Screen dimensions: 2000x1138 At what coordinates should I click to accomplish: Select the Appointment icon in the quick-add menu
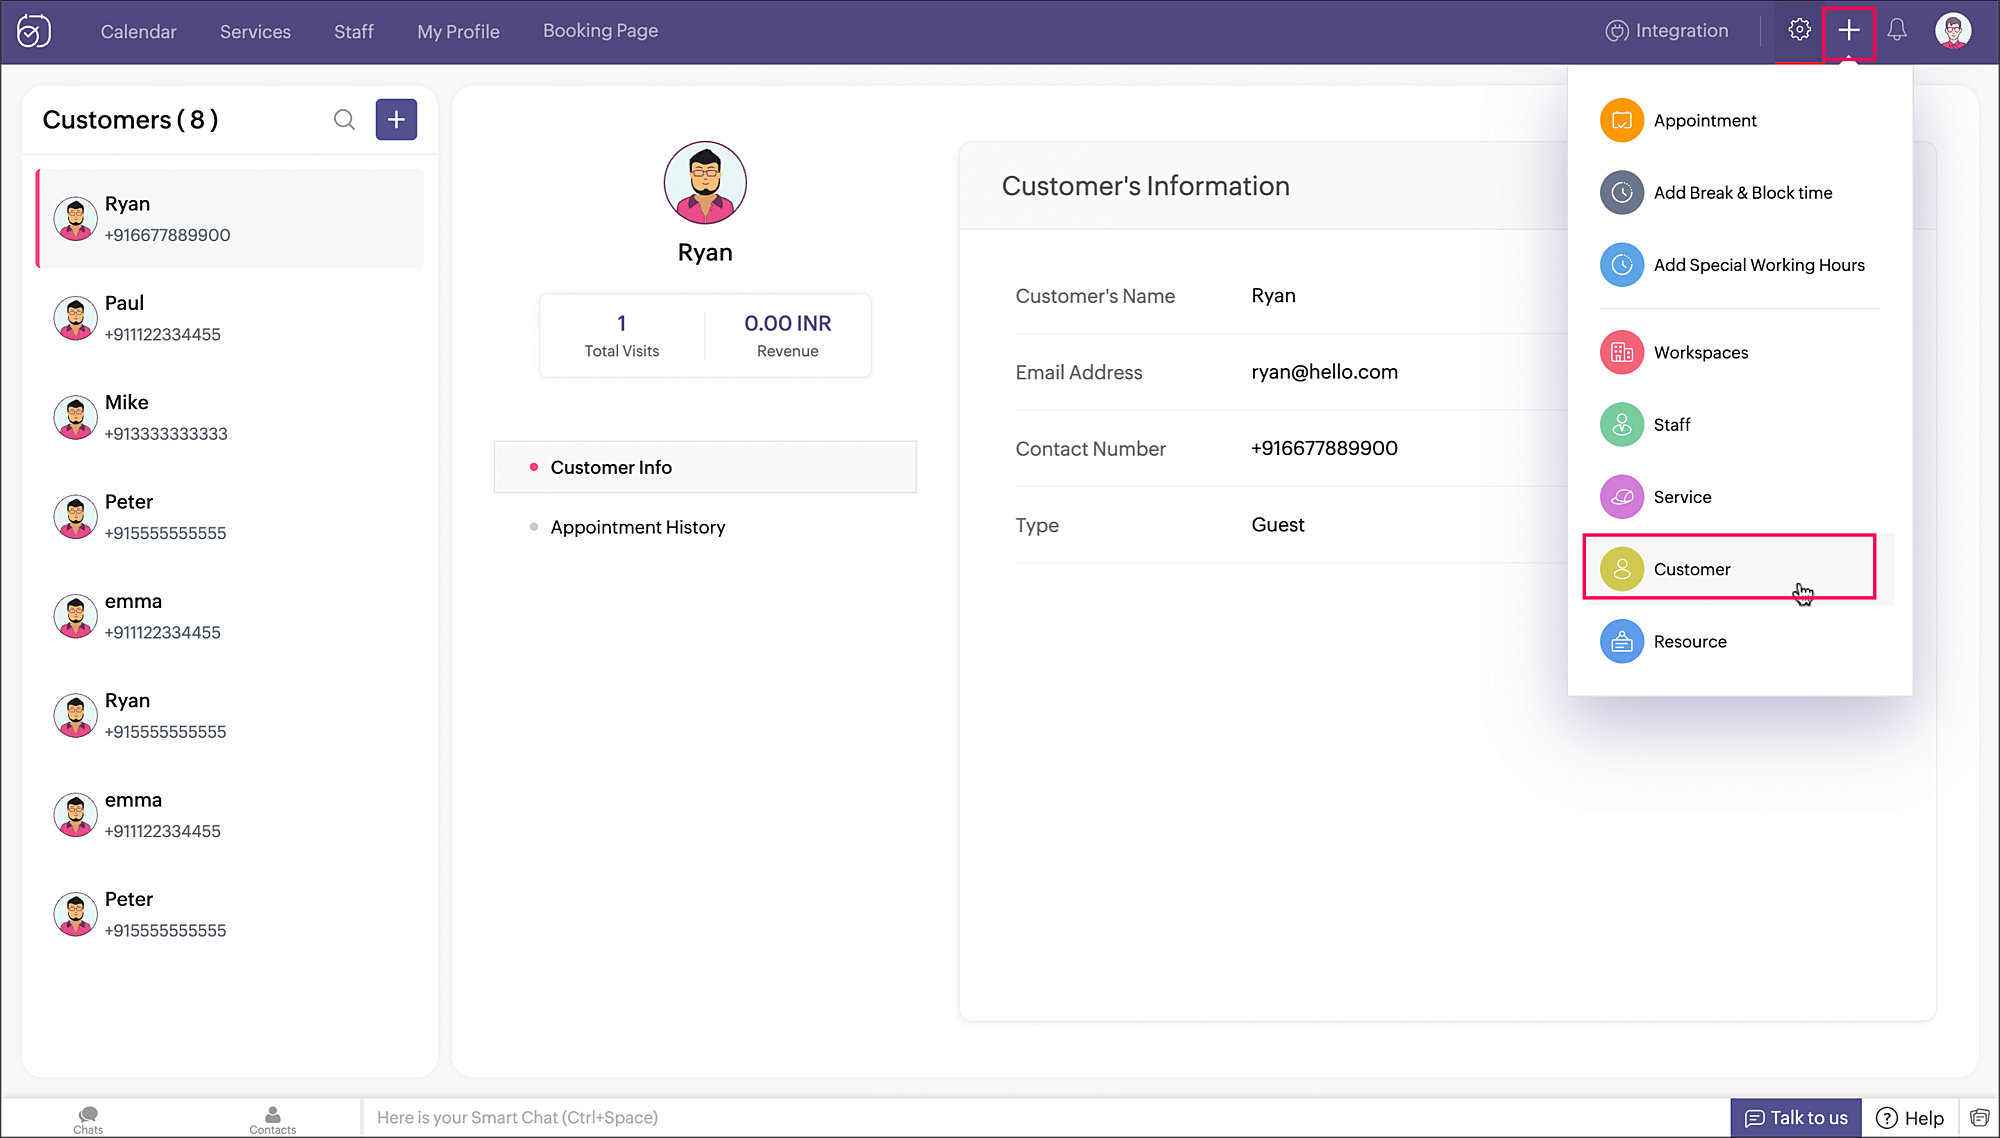(x=1621, y=121)
